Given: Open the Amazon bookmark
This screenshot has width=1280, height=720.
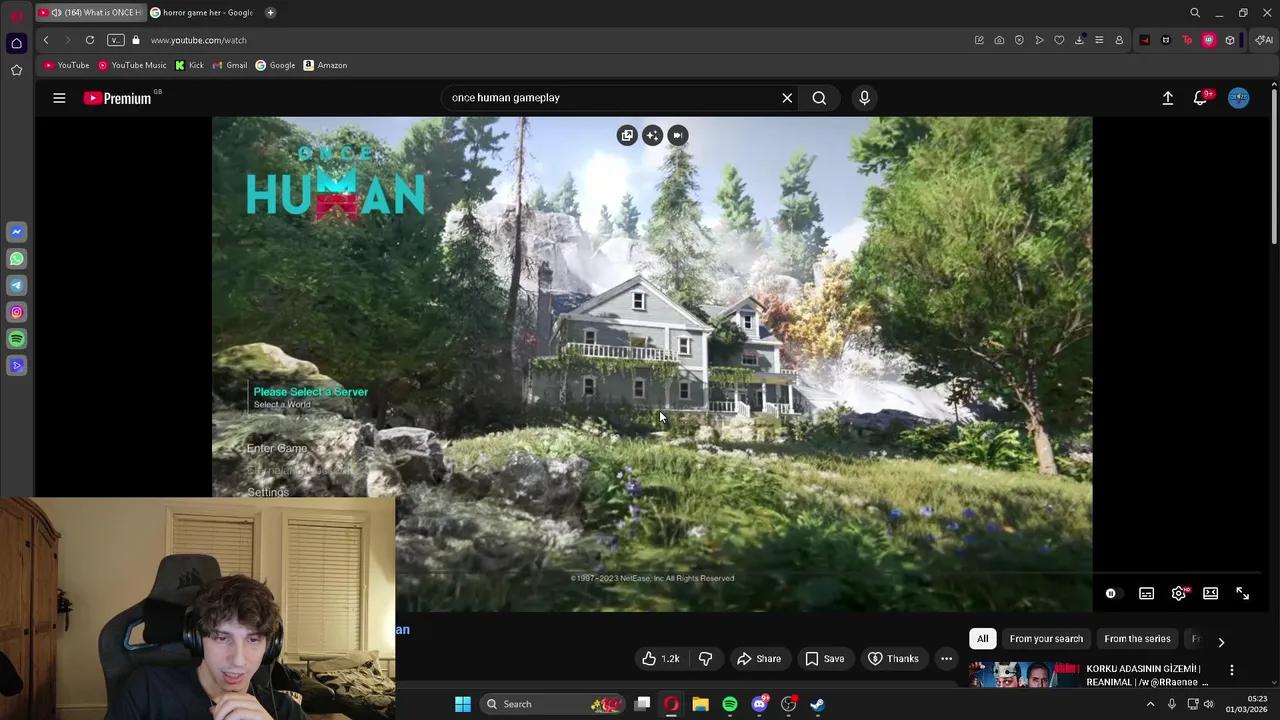Looking at the screenshot, I should [x=325, y=65].
